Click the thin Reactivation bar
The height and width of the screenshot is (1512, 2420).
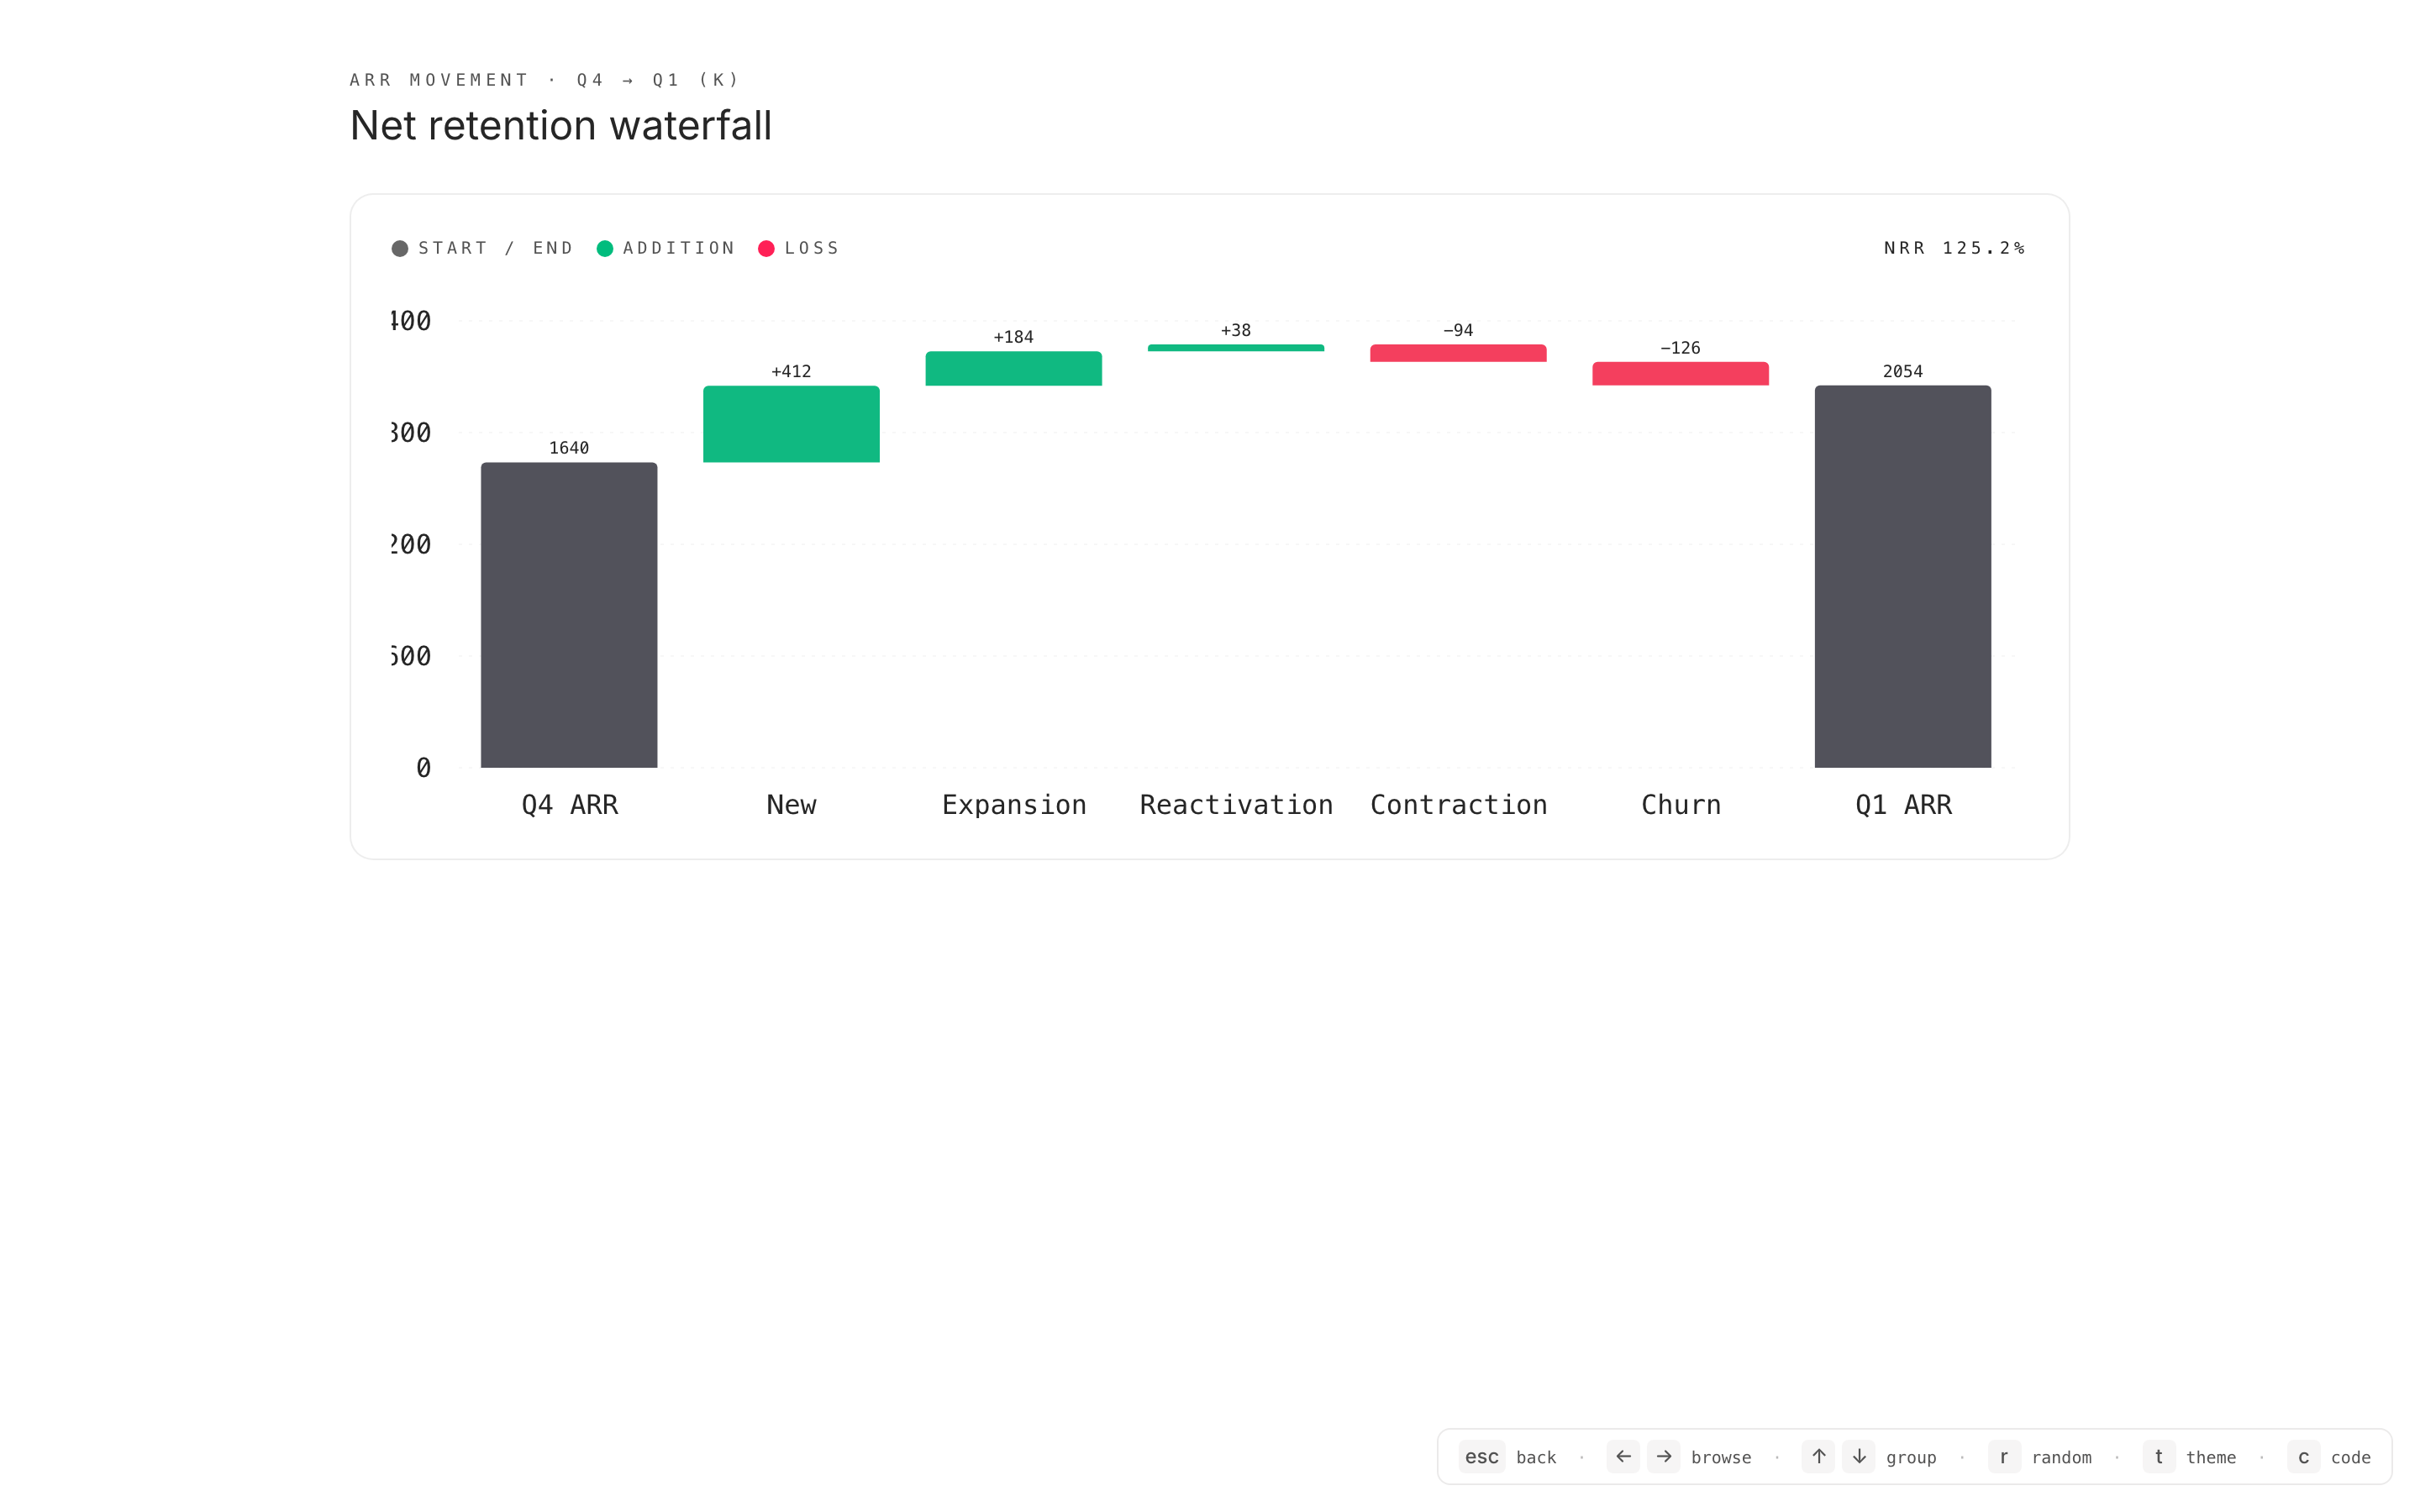point(1235,348)
